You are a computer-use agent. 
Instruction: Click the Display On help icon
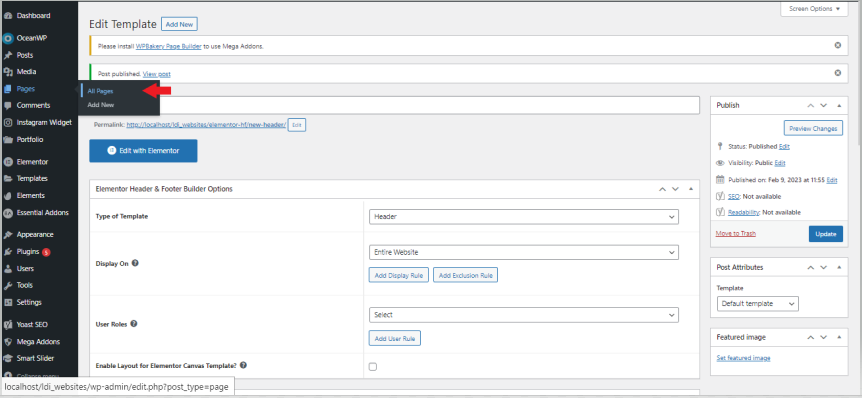(135, 263)
